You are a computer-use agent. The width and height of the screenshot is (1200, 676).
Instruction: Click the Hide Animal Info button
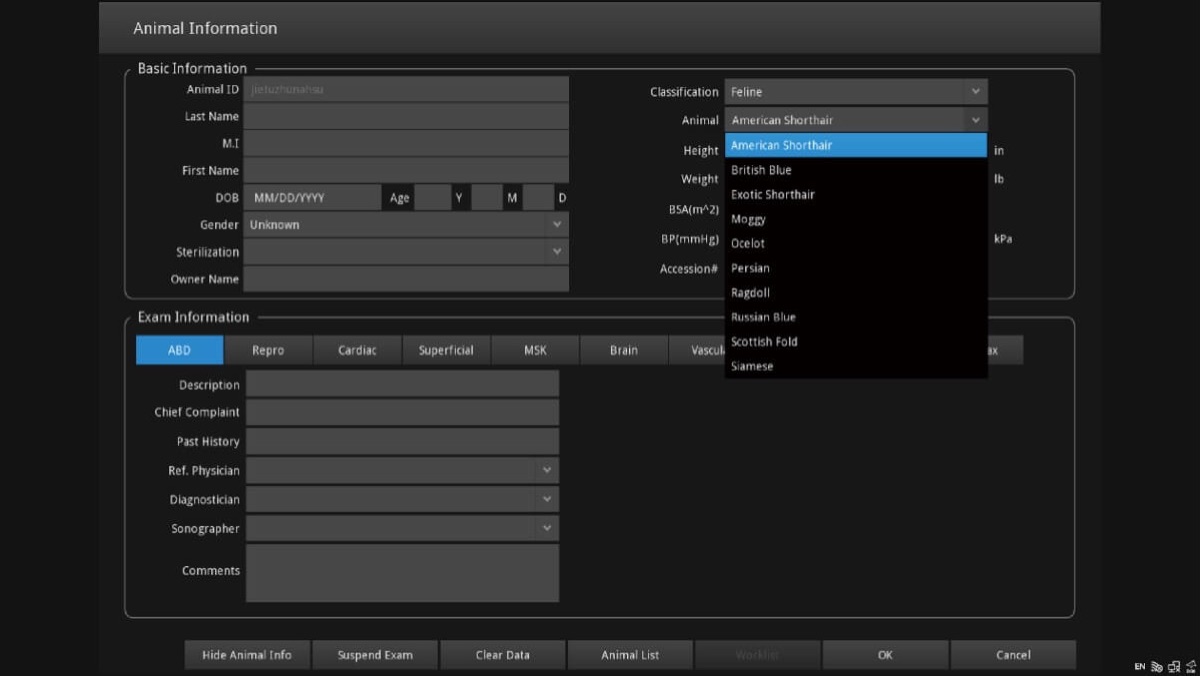[247, 655]
